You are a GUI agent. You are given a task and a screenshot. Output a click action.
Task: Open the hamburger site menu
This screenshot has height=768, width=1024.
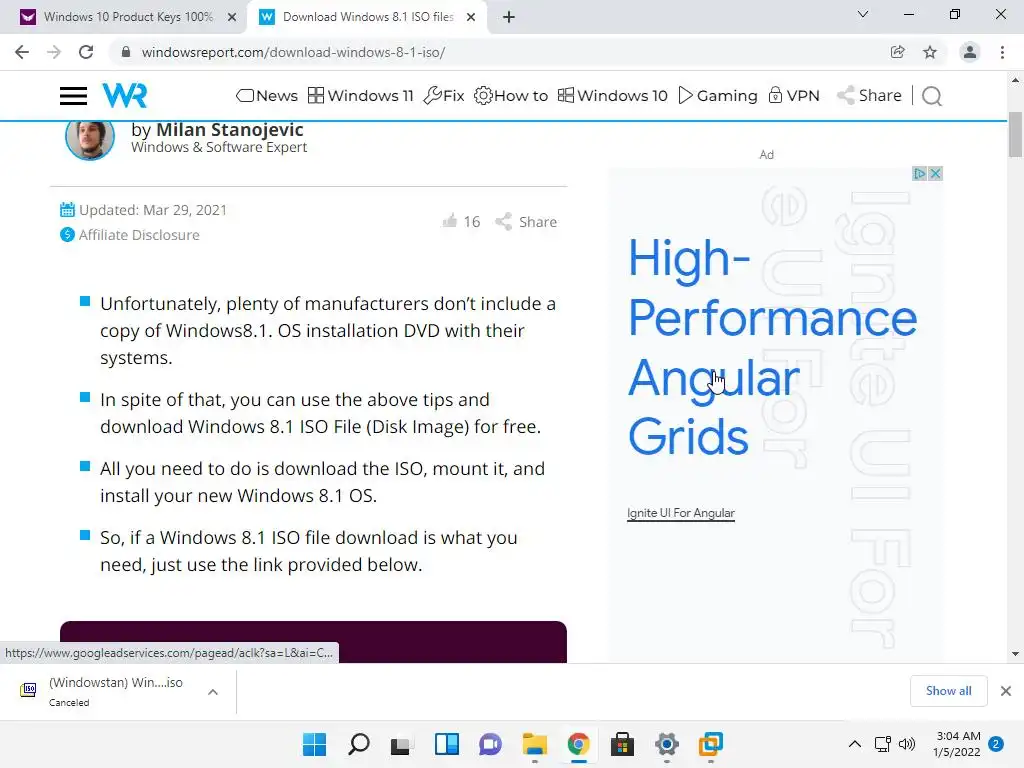point(73,96)
